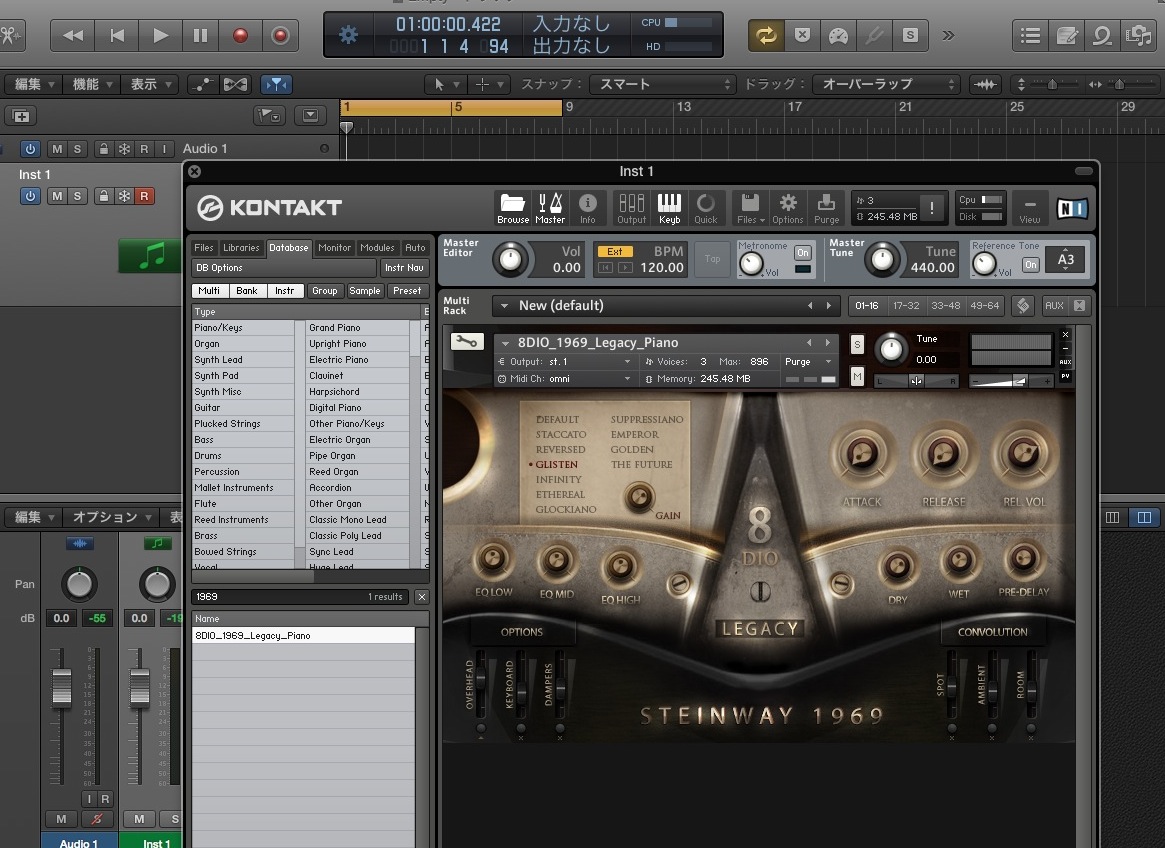Viewport: 1165px width, 848px height.
Task: Click the Instr Nav button
Action: pyautogui.click(x=404, y=268)
